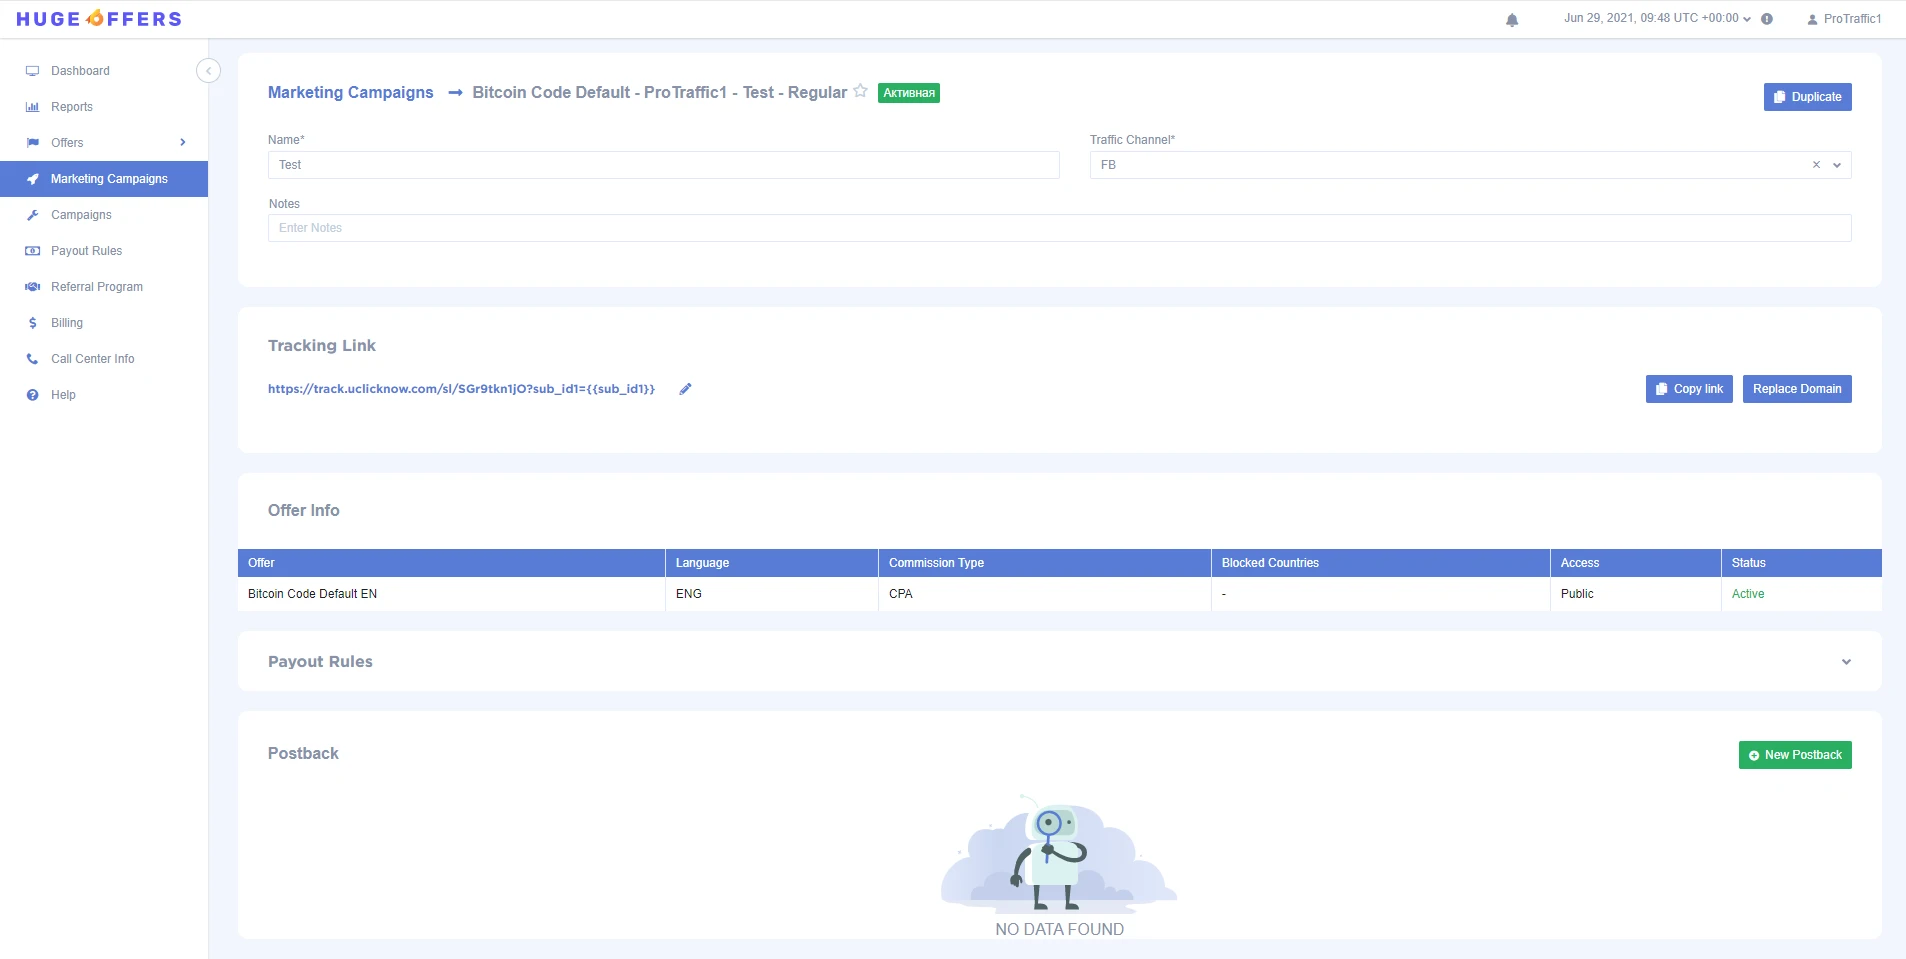
Task: Click the Help question mark icon
Action: coord(32,395)
